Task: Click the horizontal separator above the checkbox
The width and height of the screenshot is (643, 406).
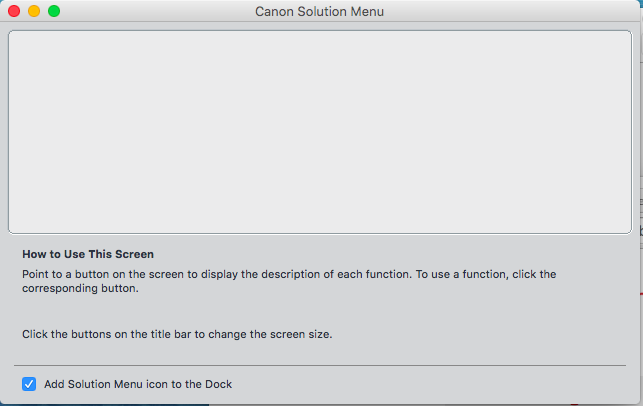Action: click(320, 365)
